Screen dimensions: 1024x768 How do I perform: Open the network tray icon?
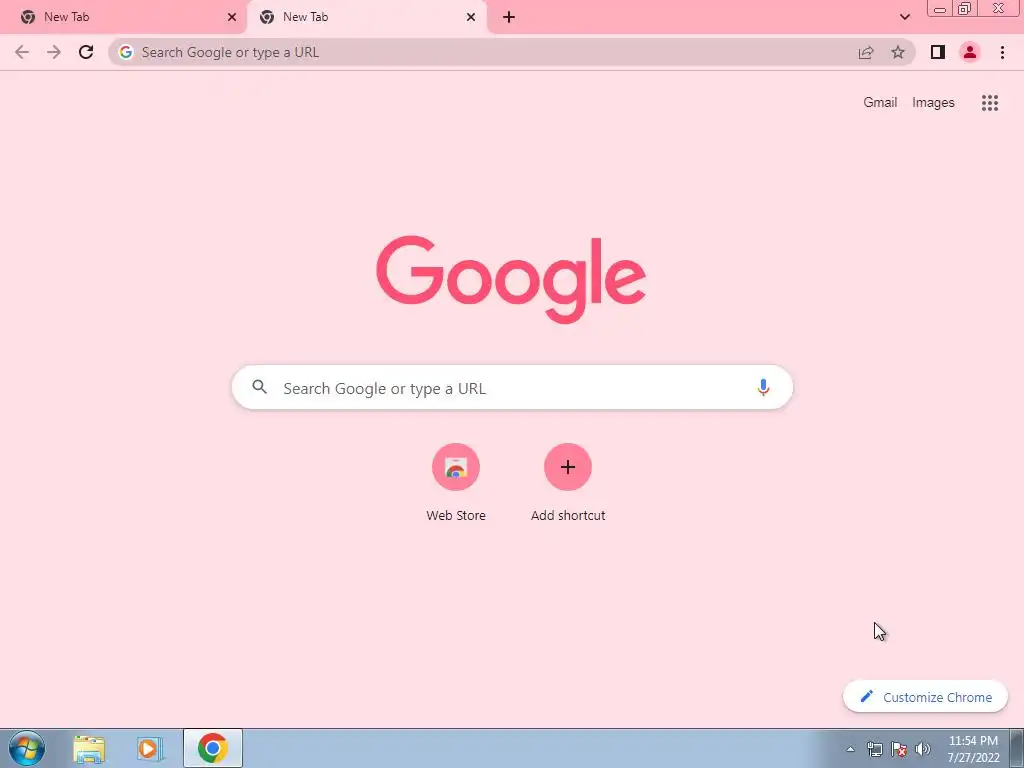[x=874, y=749]
